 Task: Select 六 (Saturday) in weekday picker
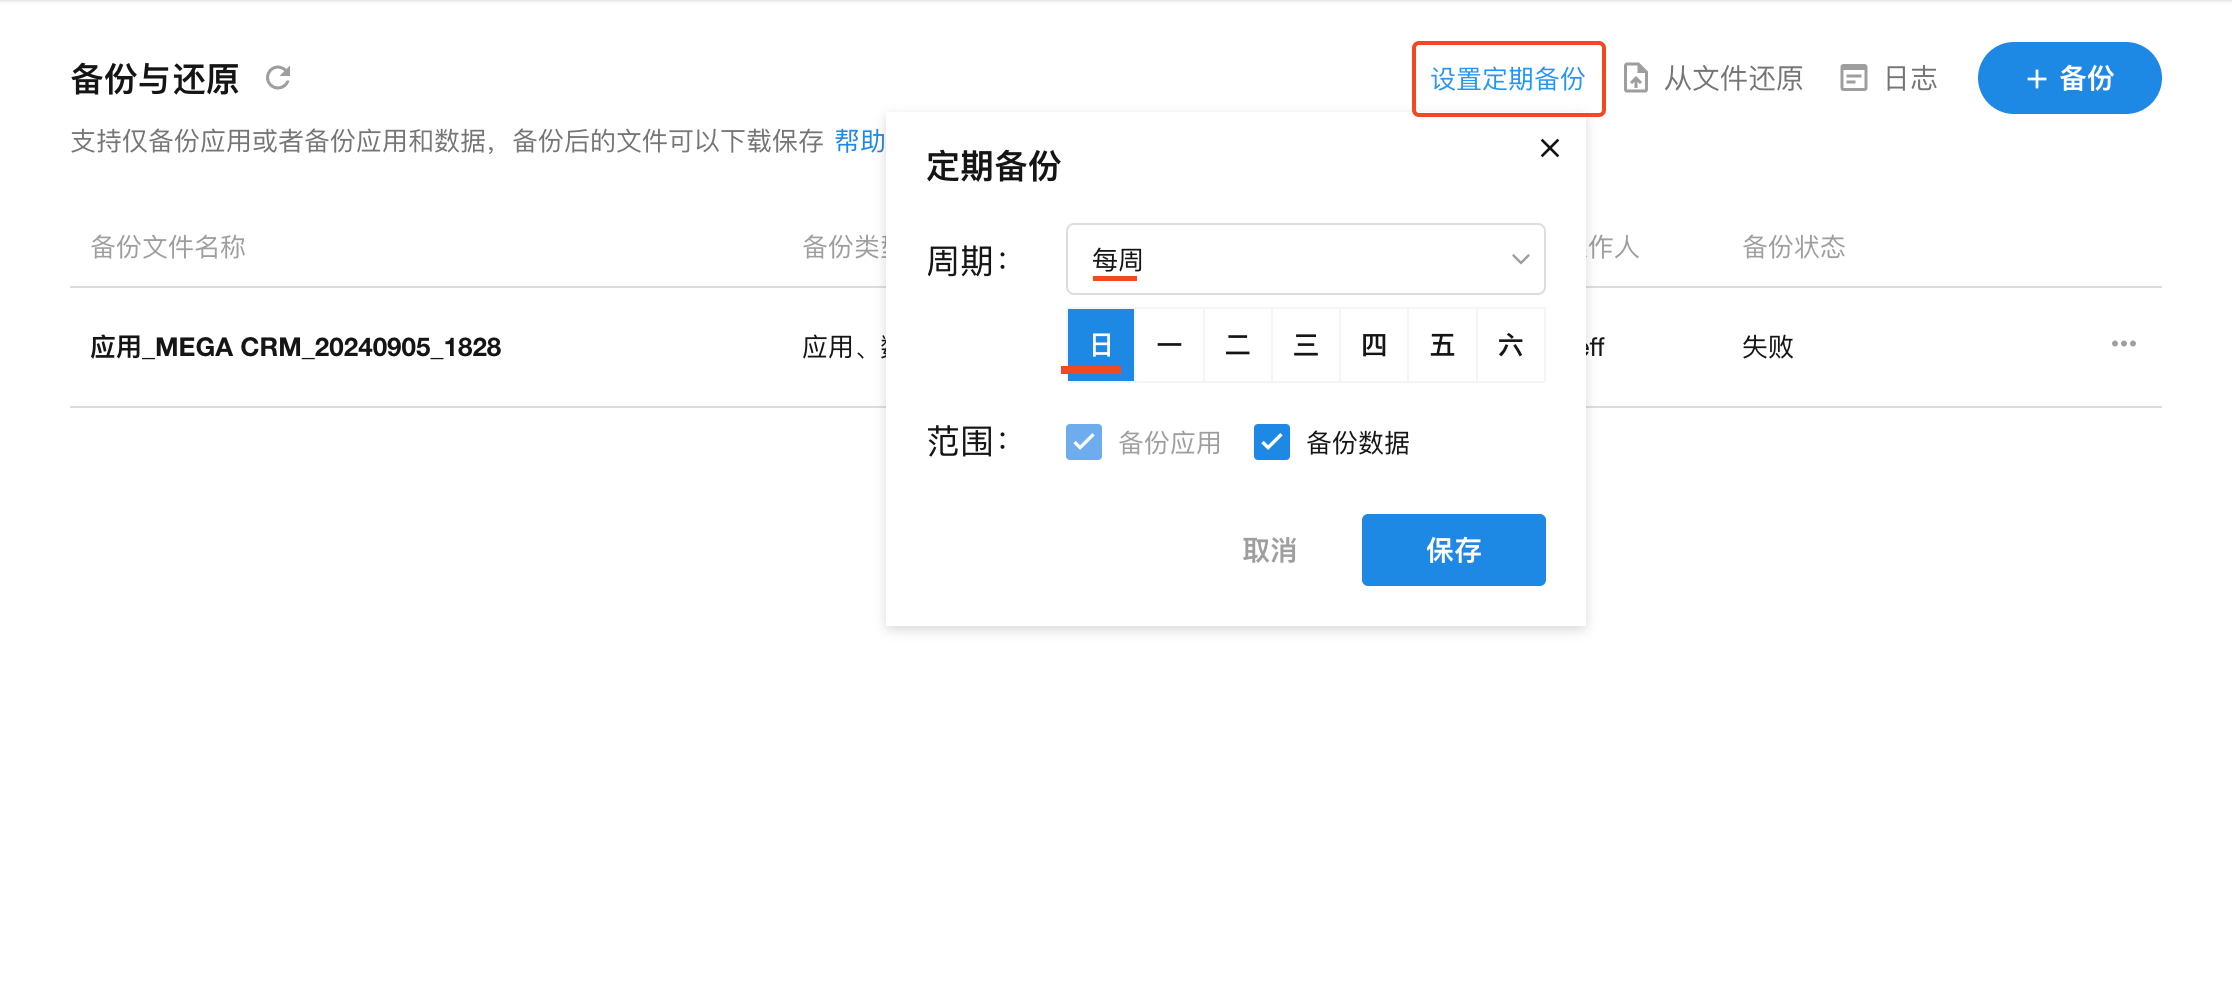[x=1510, y=345]
